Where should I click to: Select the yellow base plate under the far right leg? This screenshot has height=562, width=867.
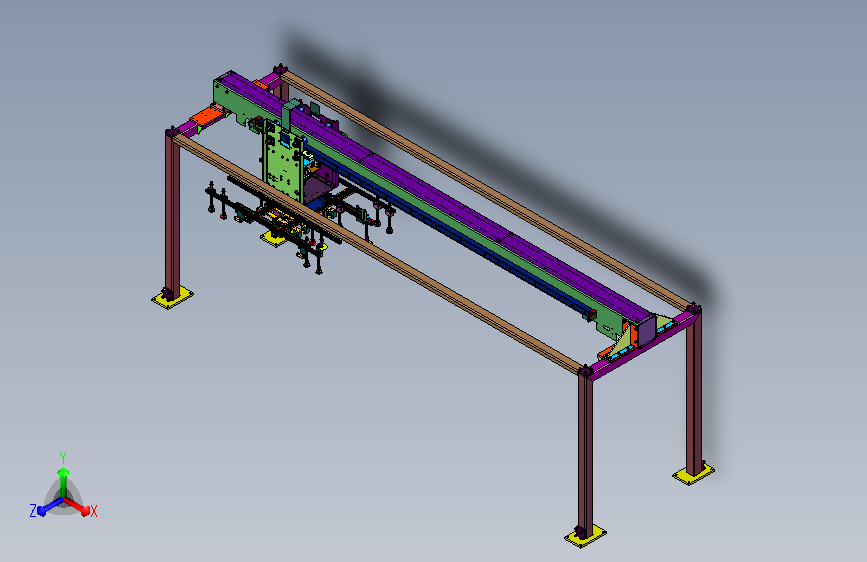(693, 473)
